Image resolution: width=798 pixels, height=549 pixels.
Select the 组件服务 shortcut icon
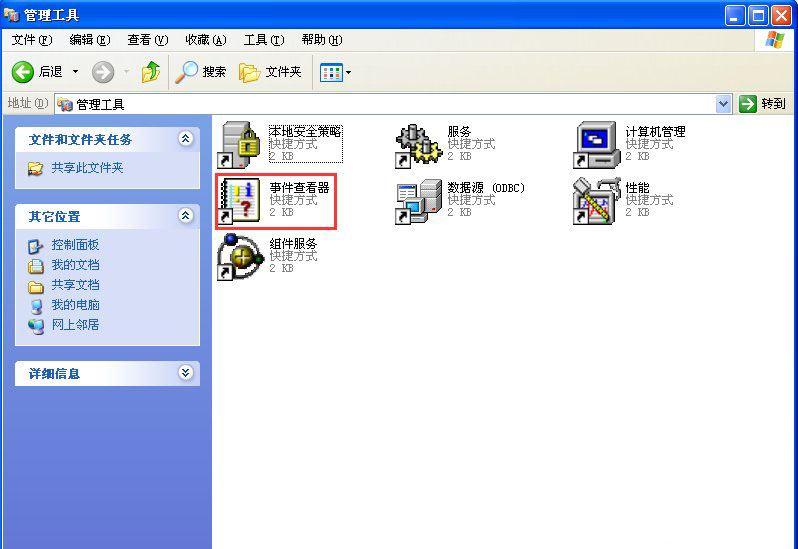[239, 256]
